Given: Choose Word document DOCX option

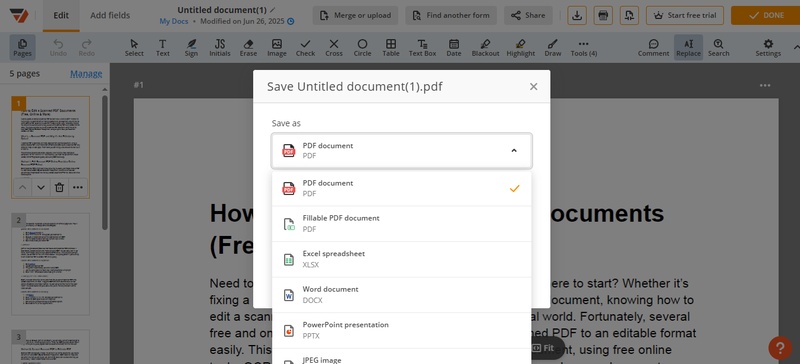Looking at the screenshot, I should pos(402,295).
